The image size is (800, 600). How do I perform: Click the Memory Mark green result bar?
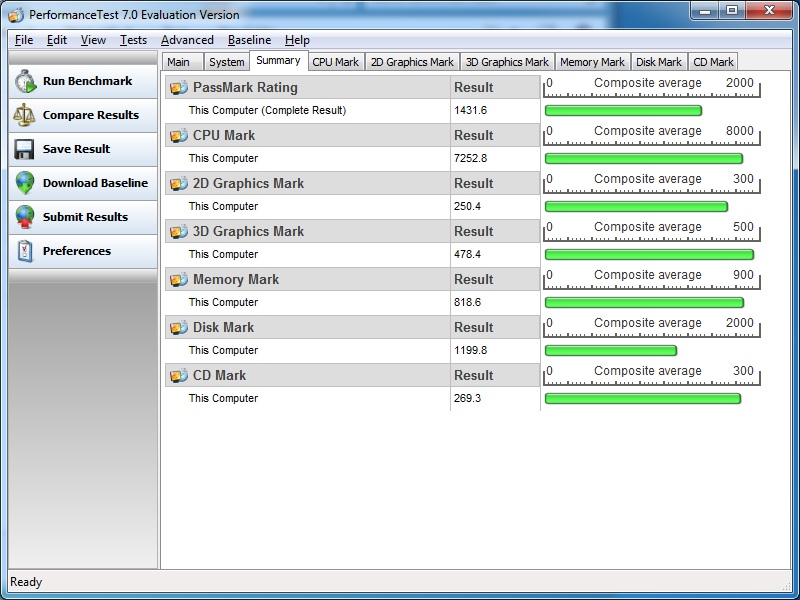pyautogui.click(x=644, y=303)
